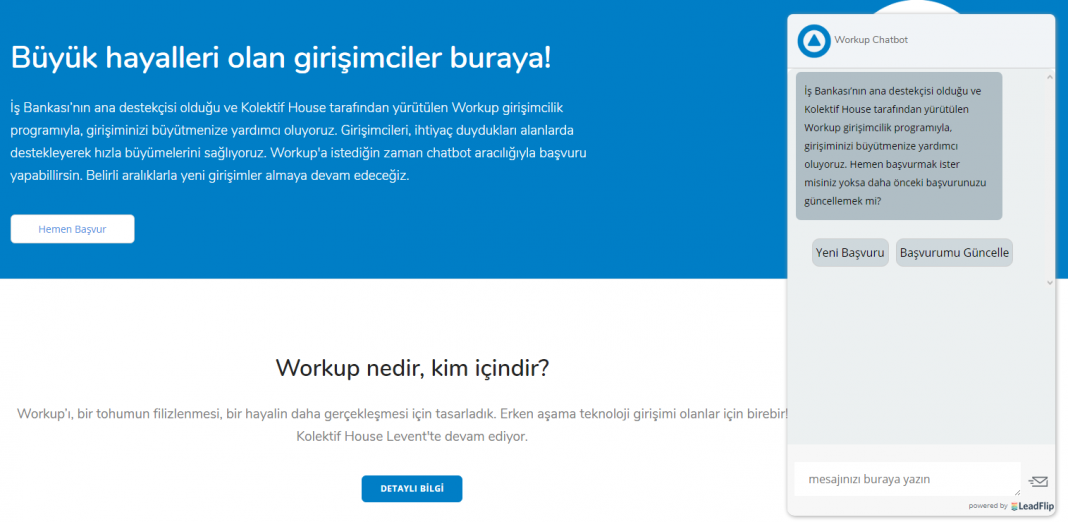Click the chat scrollbar down arrow
Image resolution: width=1068 pixels, height=522 pixels.
(1050, 281)
